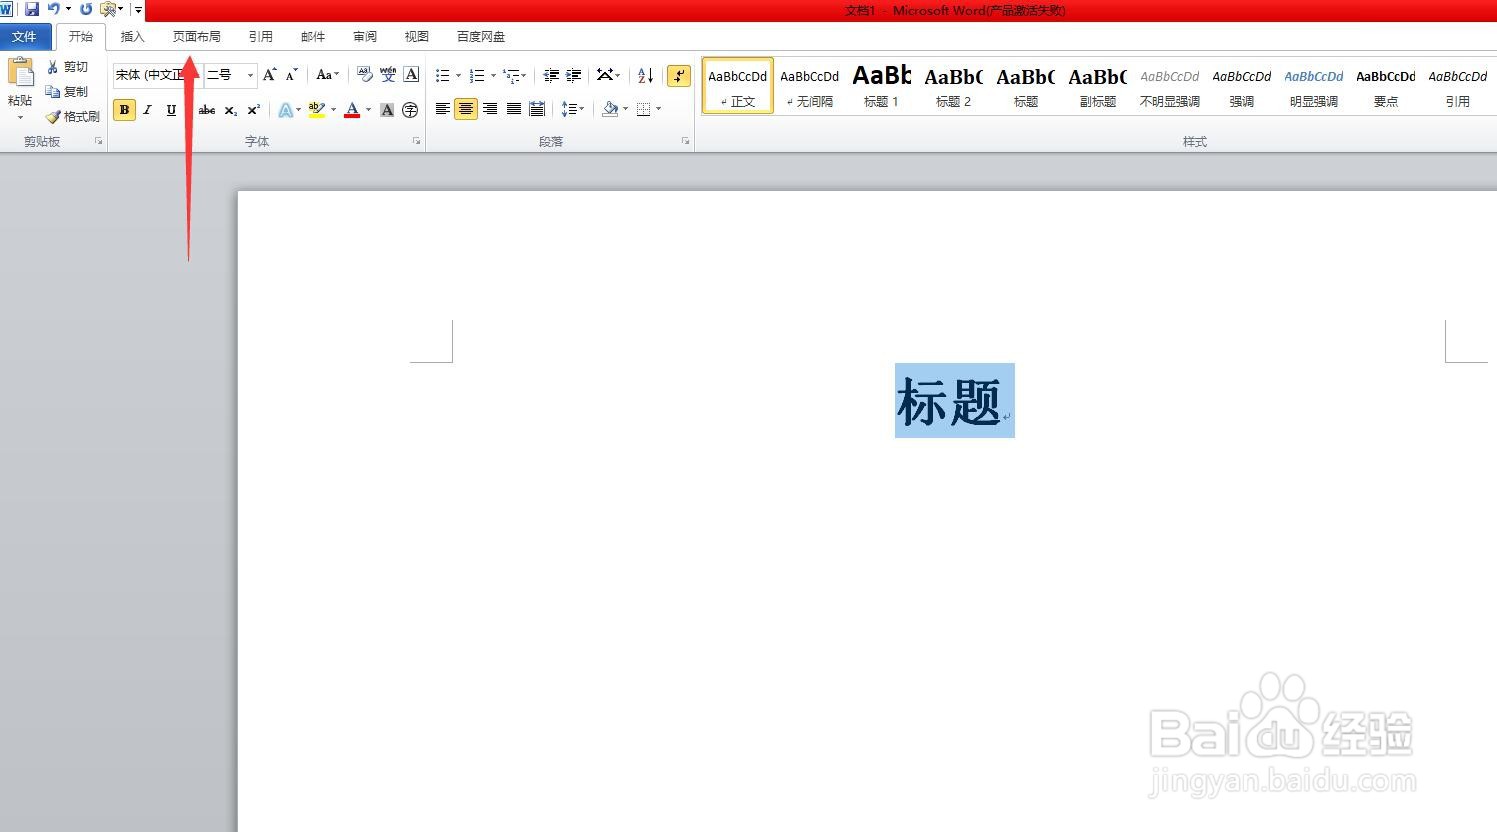Image resolution: width=1497 pixels, height=832 pixels.
Task: Click 格式刷 format painter button
Action: click(x=73, y=117)
